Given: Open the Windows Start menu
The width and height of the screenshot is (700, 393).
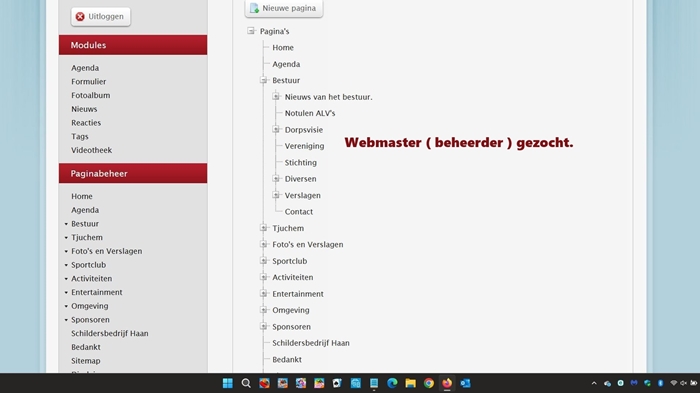Looking at the screenshot, I should pos(228,383).
